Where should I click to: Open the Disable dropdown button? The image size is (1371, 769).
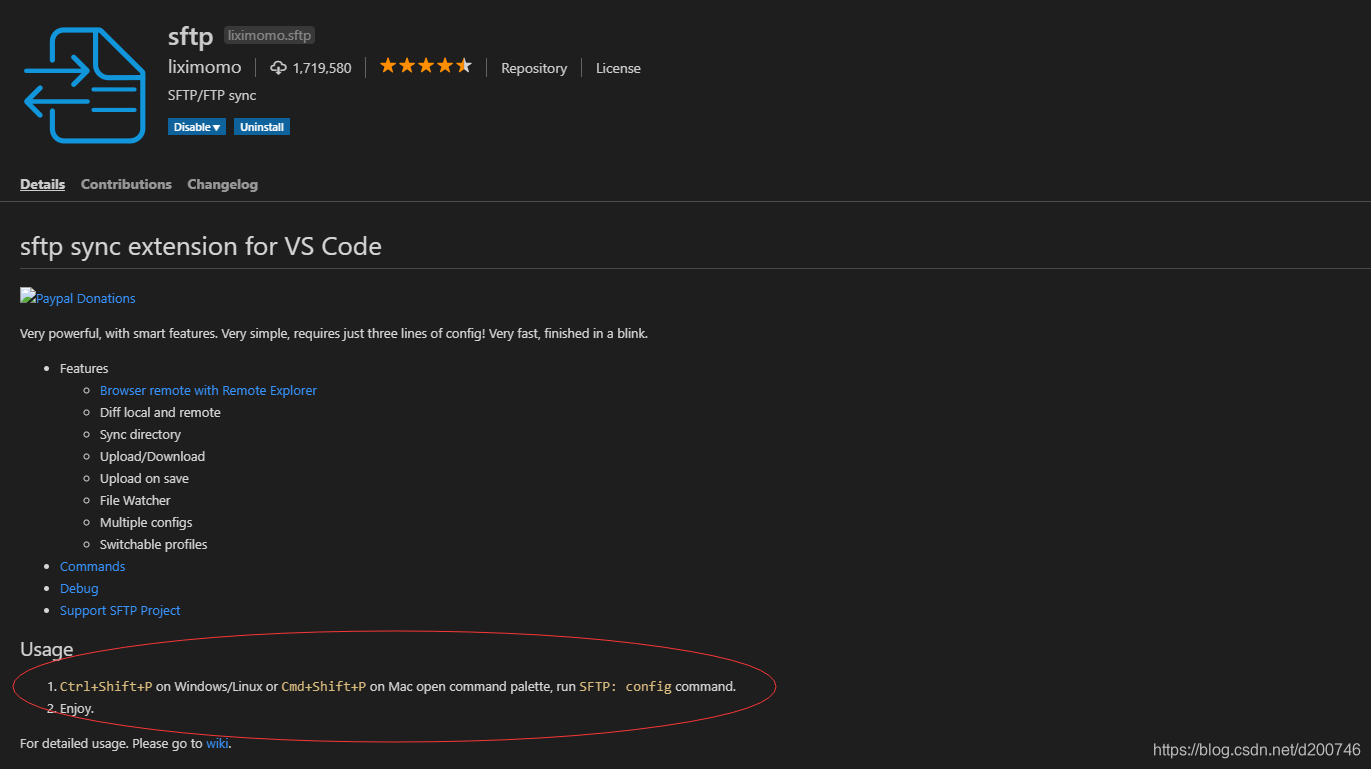tap(197, 127)
